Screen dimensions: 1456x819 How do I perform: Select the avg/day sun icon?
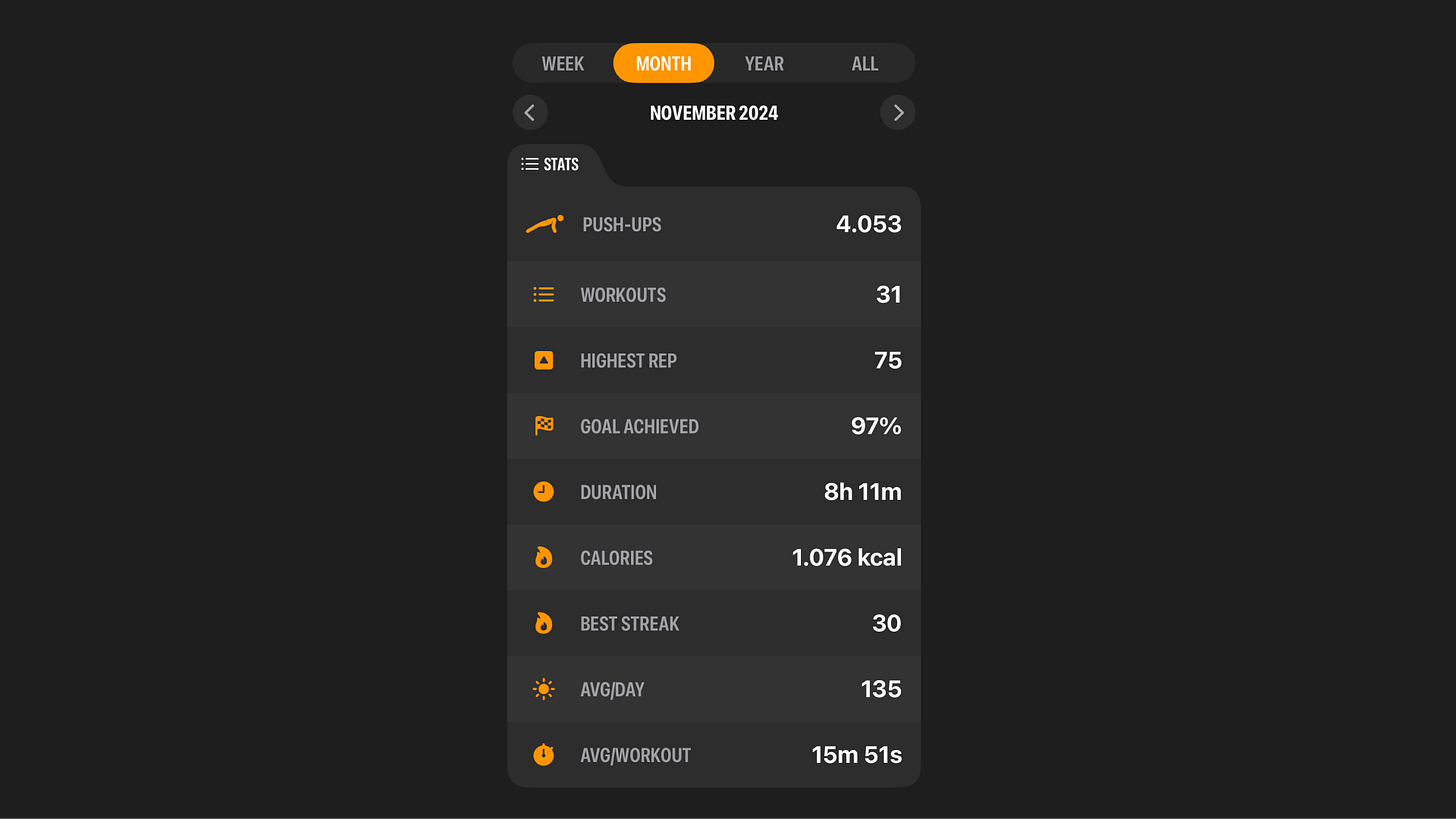point(543,689)
